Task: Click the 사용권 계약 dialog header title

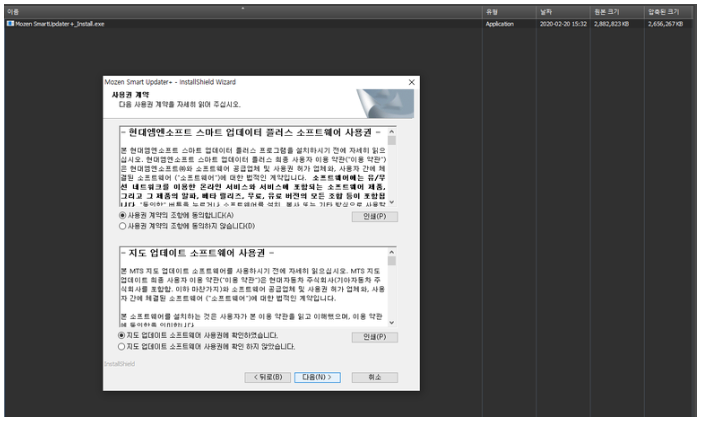Action: (130, 95)
